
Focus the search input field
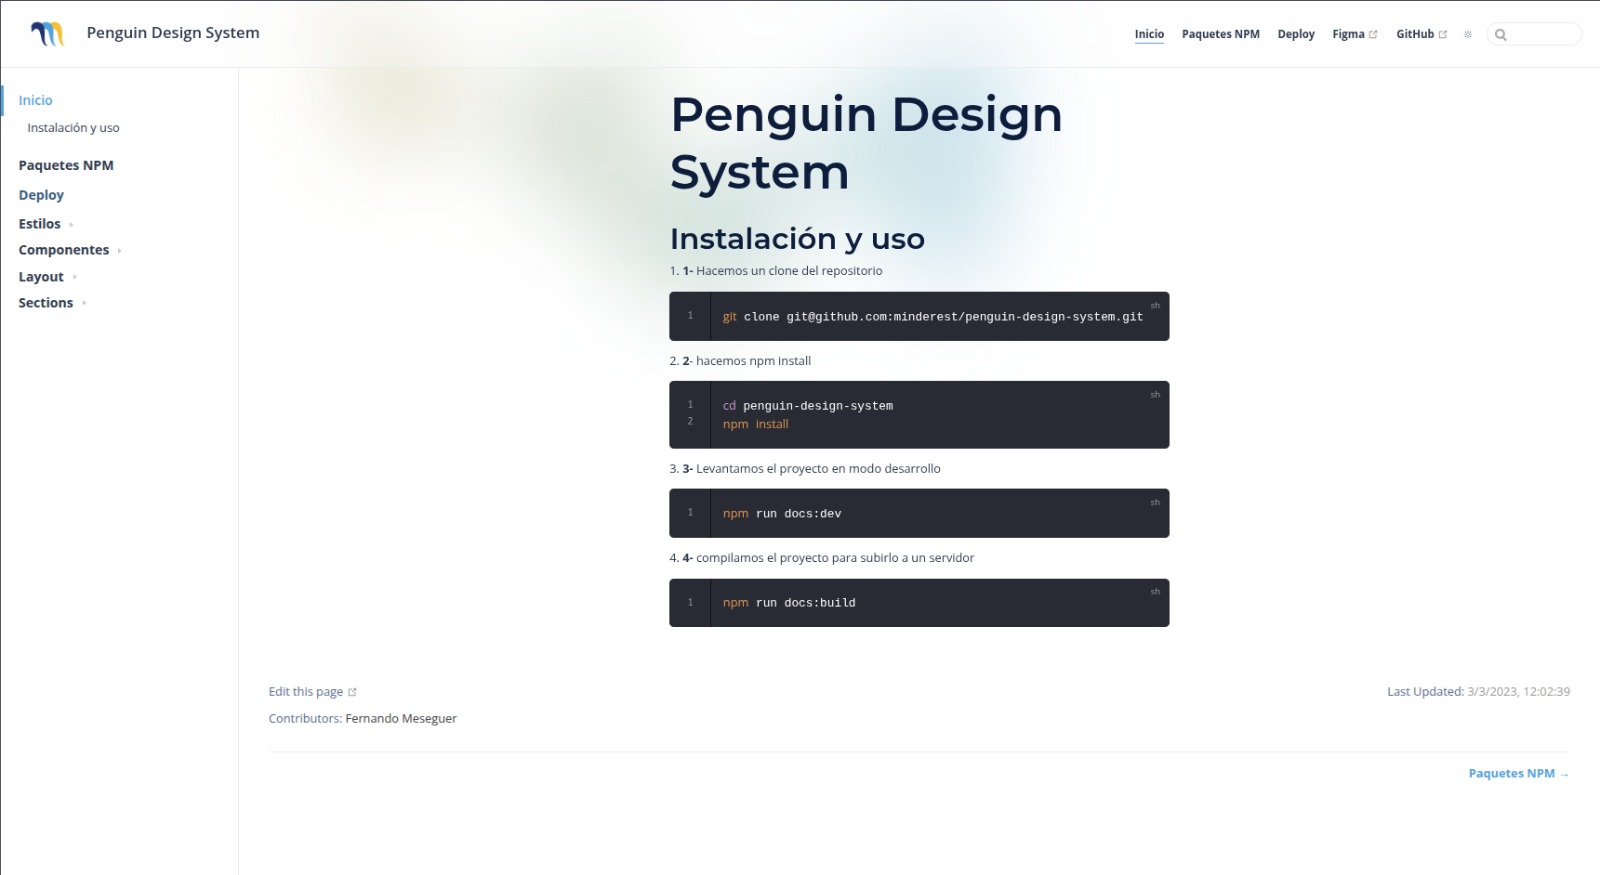tap(1542, 35)
